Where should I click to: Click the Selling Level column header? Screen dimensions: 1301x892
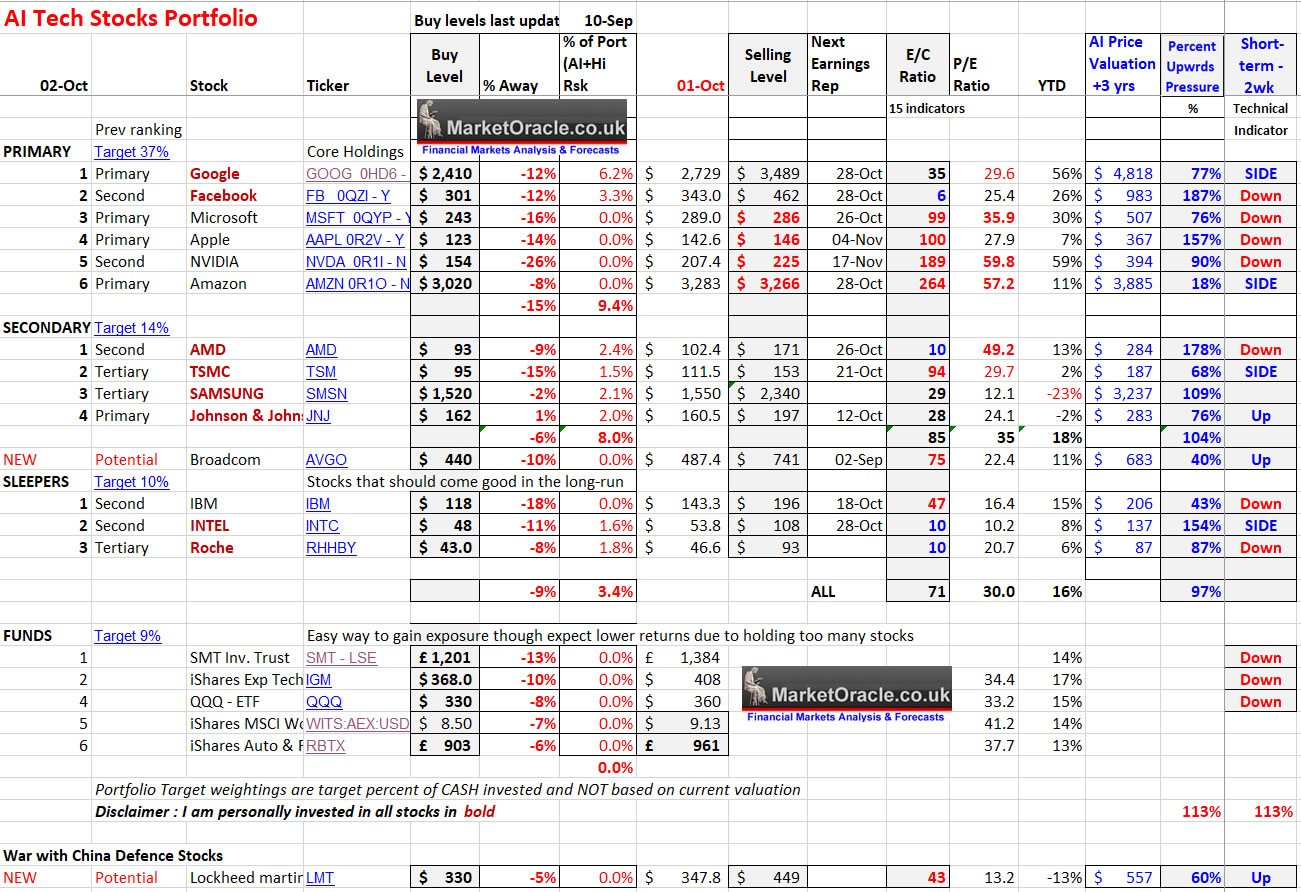pos(768,65)
